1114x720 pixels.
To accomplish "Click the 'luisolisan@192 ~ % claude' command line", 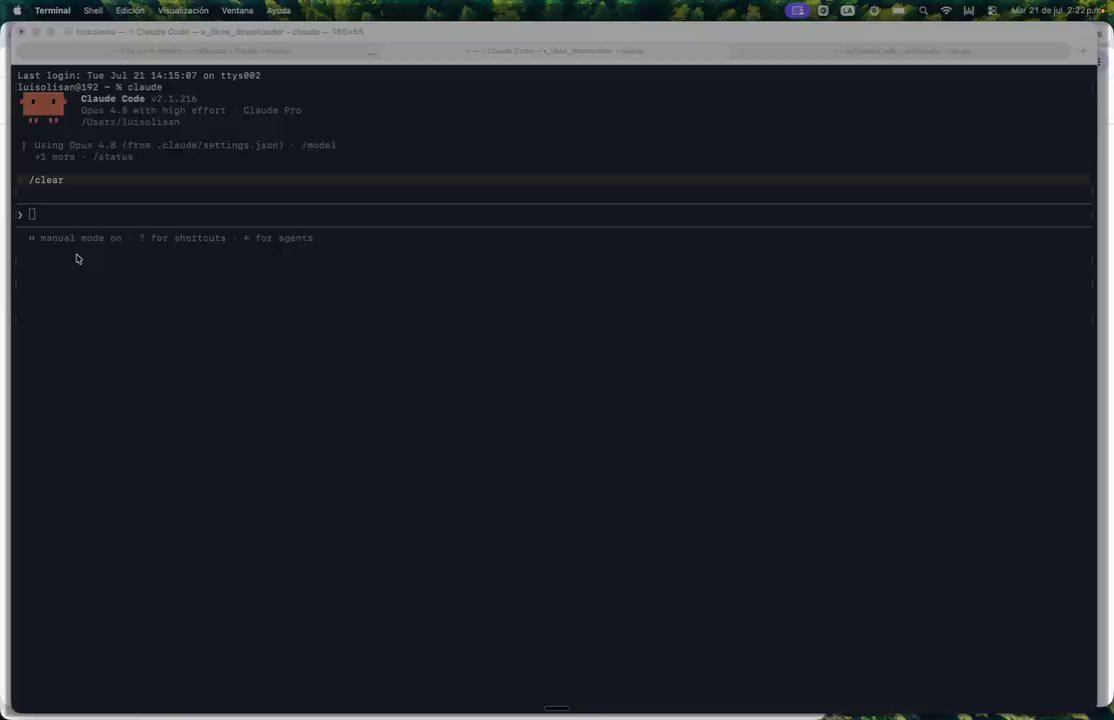I will (90, 87).
